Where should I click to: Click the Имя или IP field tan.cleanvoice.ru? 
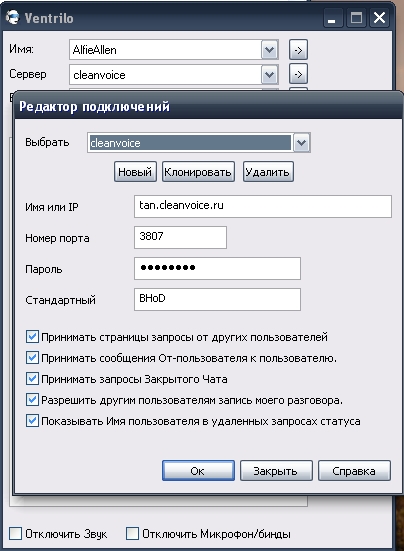pos(263,206)
